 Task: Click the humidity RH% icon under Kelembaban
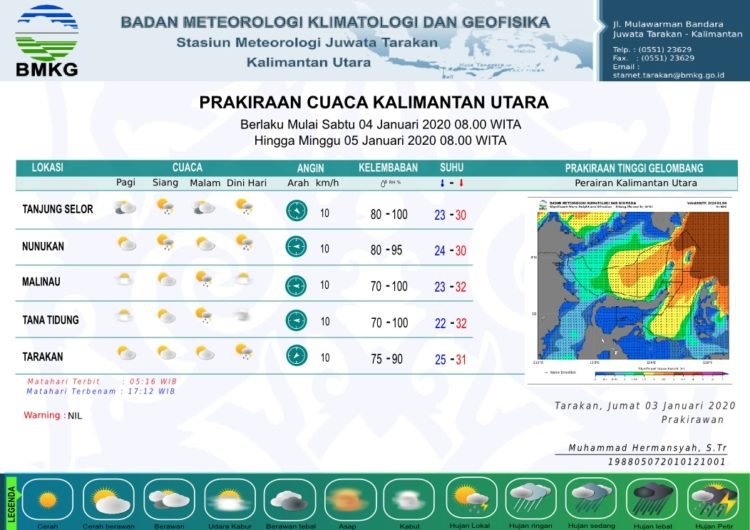[391, 183]
